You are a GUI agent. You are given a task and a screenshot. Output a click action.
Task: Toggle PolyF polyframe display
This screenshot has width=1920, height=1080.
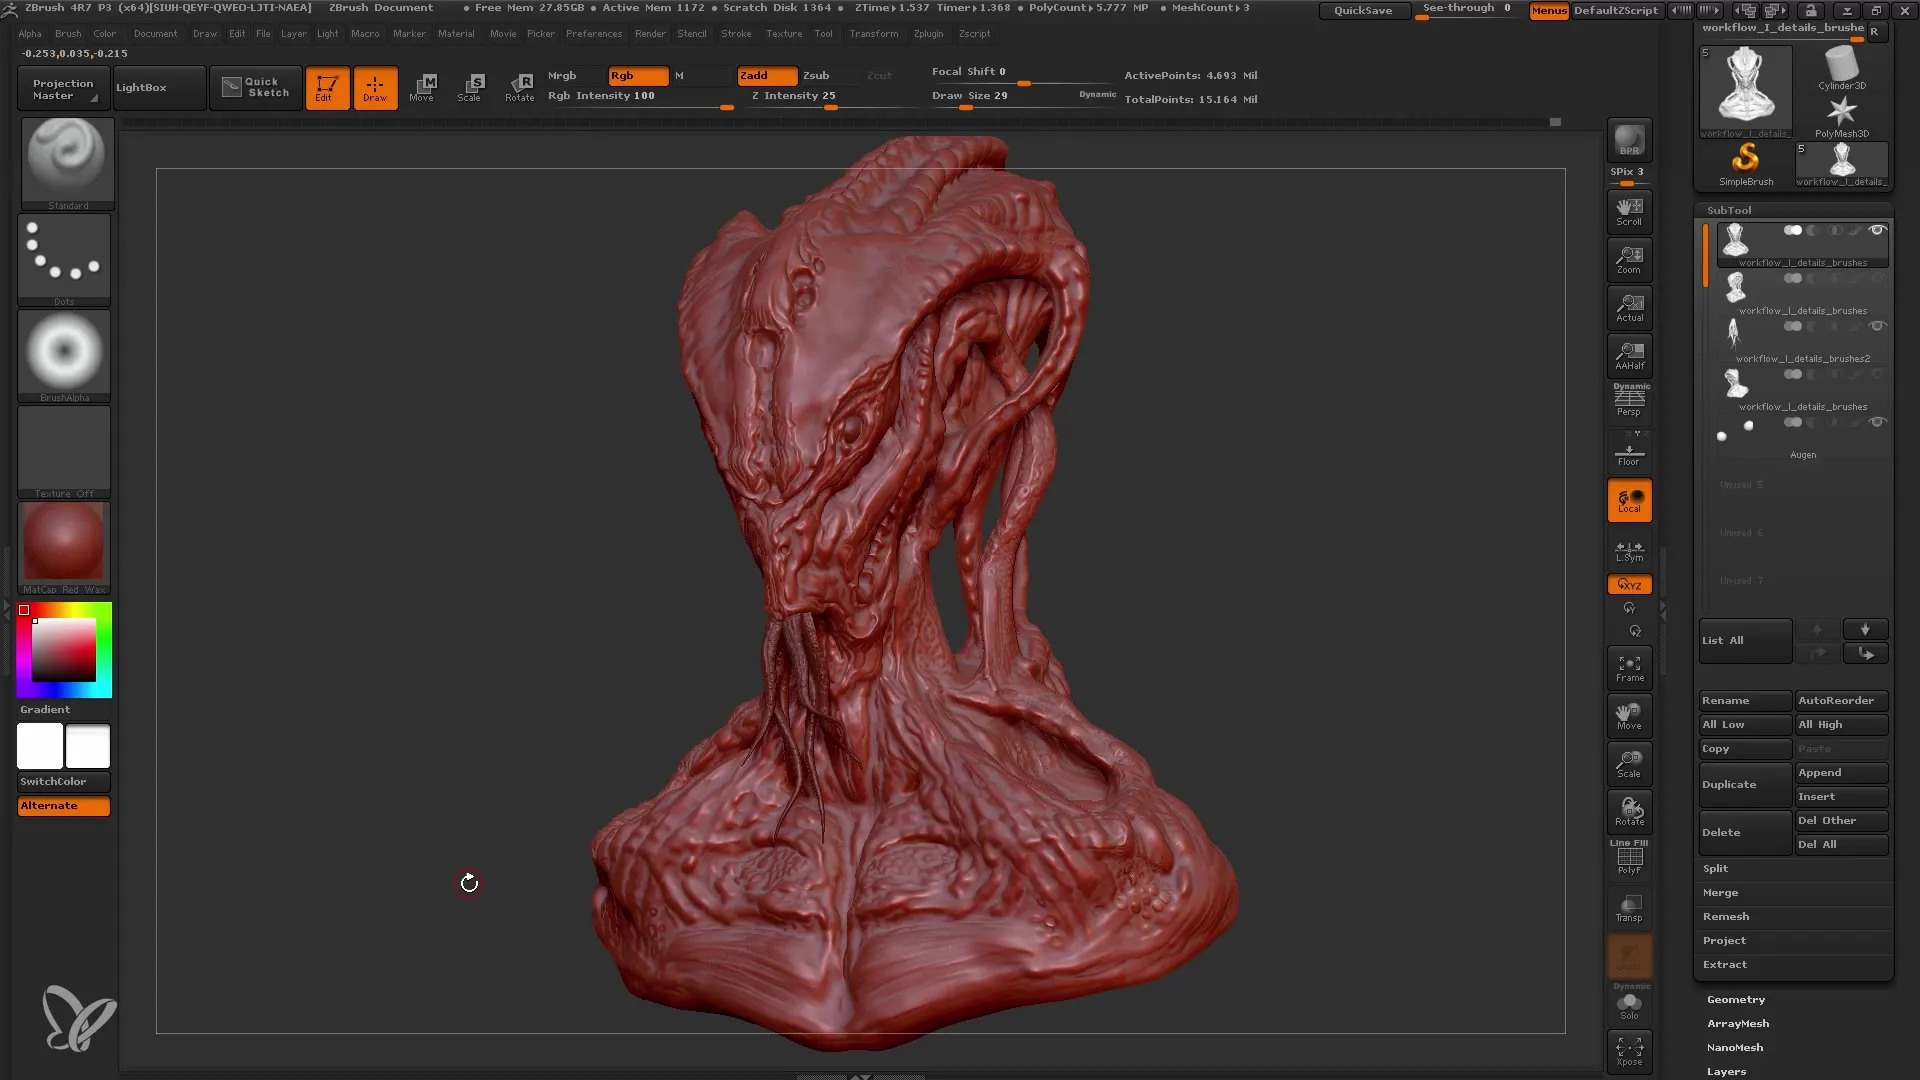click(1629, 858)
